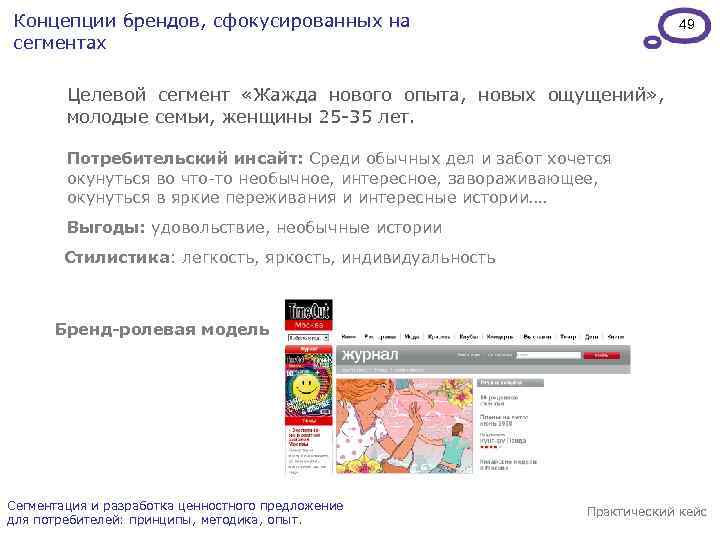
Task: Open the Дети menu item
Action: click(591, 337)
